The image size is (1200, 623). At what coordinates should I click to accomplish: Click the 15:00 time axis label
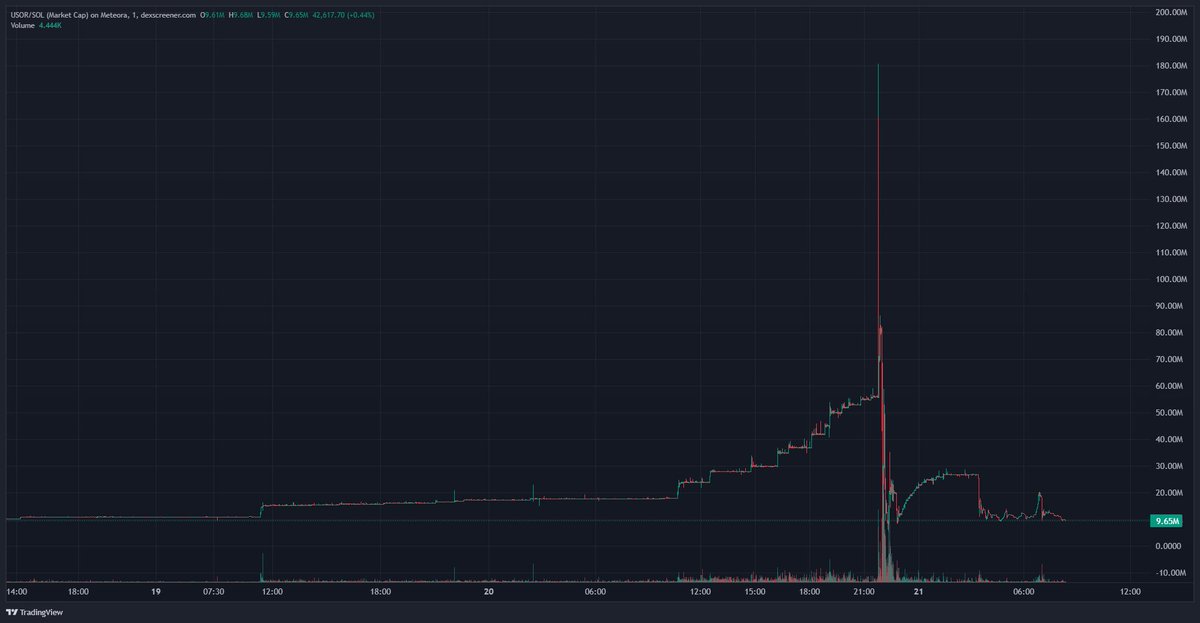point(755,591)
